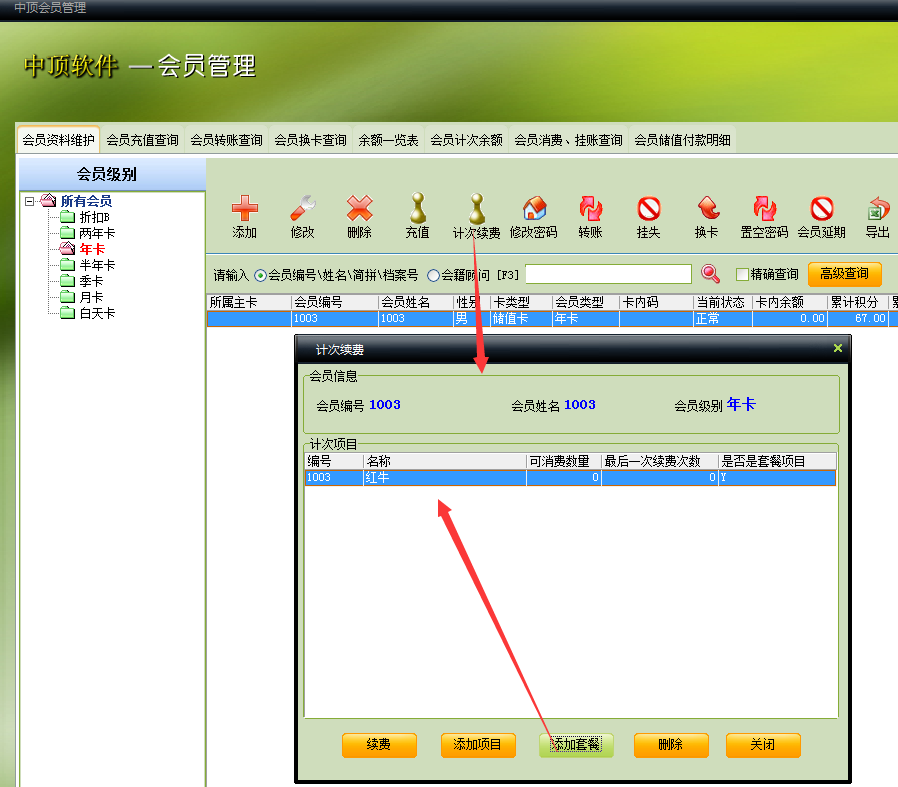
Task: Click the 会员延期 extension icon
Action: tap(822, 208)
